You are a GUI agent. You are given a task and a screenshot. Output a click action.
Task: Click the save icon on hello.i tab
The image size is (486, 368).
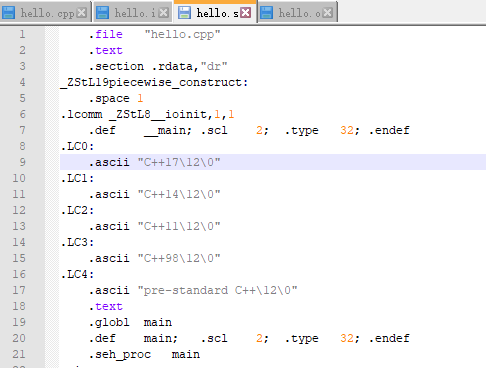tap(102, 13)
